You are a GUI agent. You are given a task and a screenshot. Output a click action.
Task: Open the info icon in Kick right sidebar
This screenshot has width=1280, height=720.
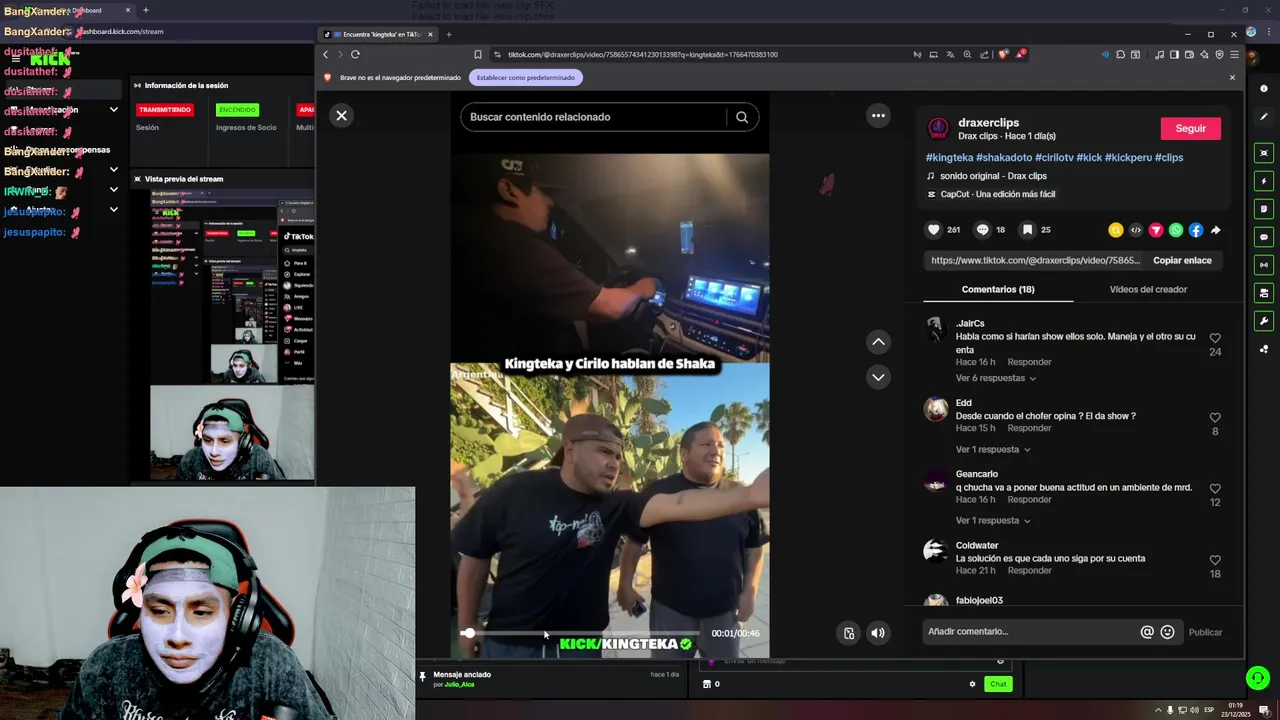coord(1264,89)
